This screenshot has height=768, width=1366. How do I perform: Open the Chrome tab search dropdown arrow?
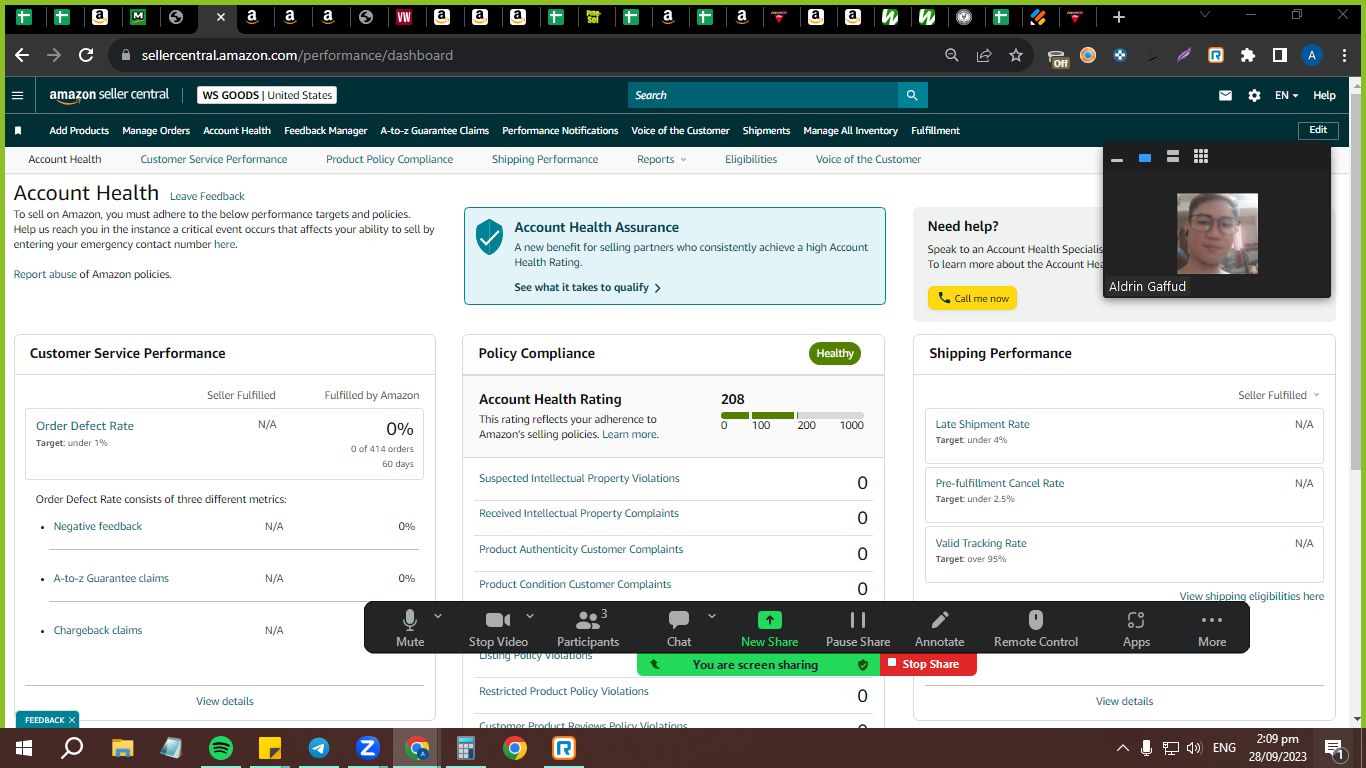[1205, 14]
